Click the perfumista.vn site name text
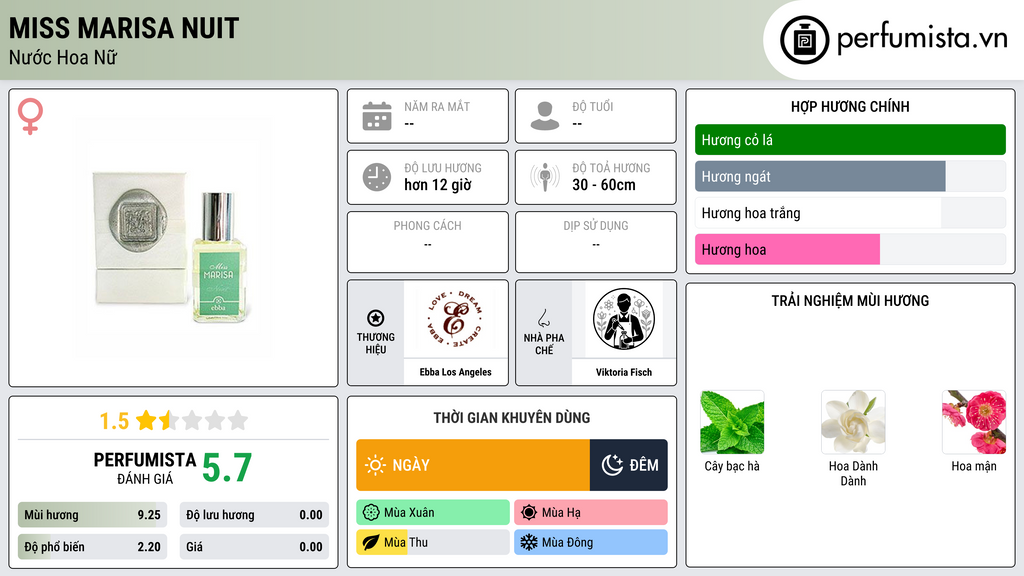Screen dimensions: 1024x576 point(922,38)
